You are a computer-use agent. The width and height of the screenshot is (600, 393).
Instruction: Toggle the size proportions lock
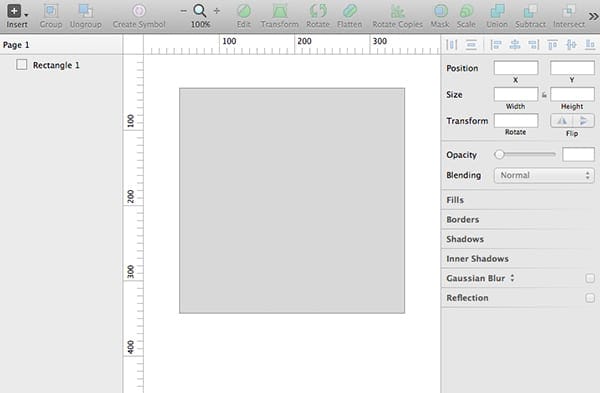pyautogui.click(x=544, y=95)
